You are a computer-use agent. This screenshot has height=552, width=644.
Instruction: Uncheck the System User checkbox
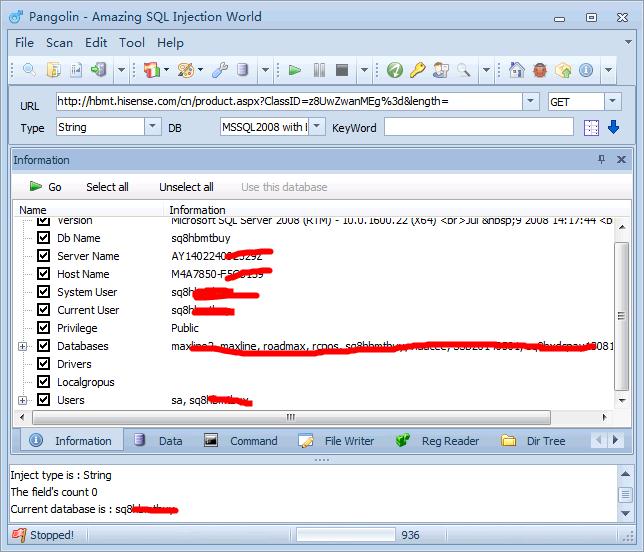44,292
